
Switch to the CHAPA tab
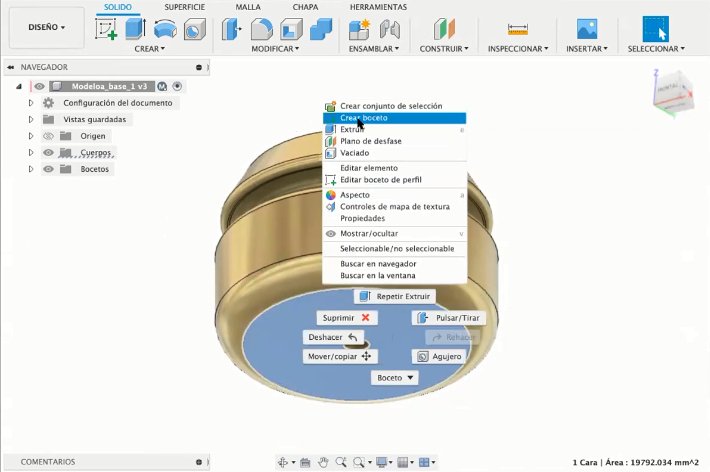click(305, 7)
